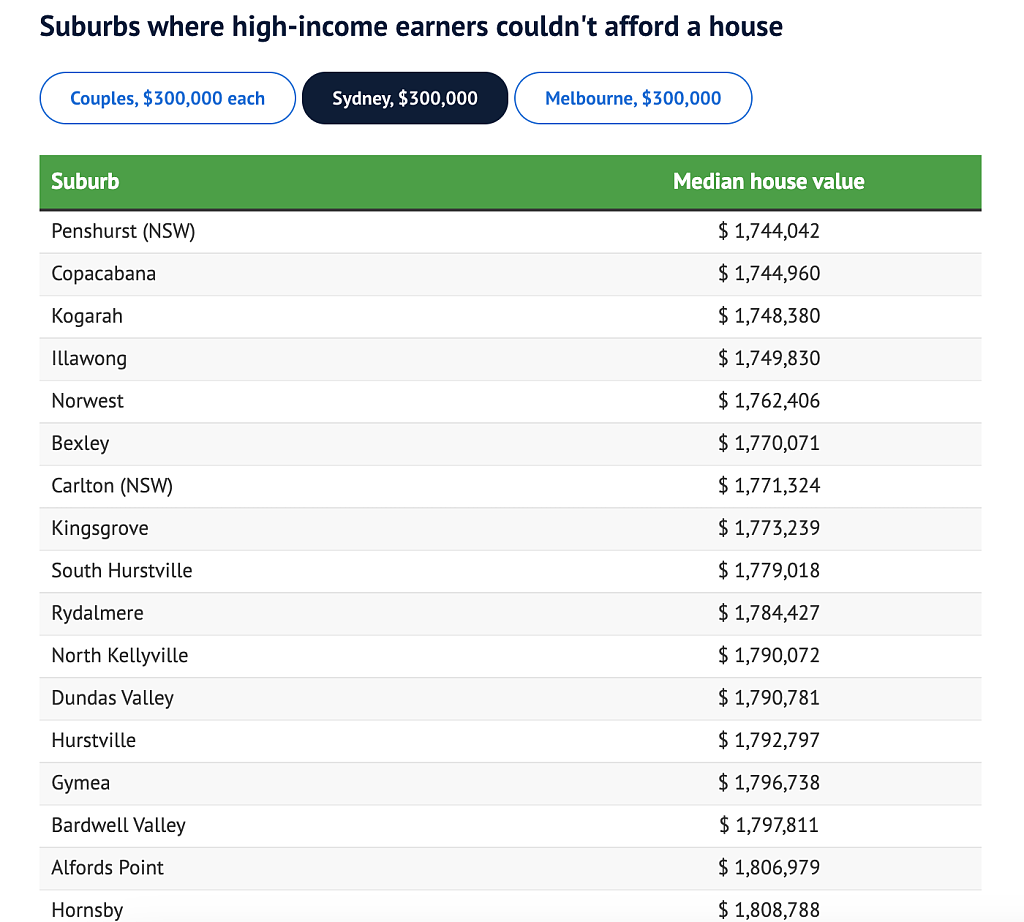Click Illawong in the suburb list
The width and height of the screenshot is (1024, 922).
89,358
